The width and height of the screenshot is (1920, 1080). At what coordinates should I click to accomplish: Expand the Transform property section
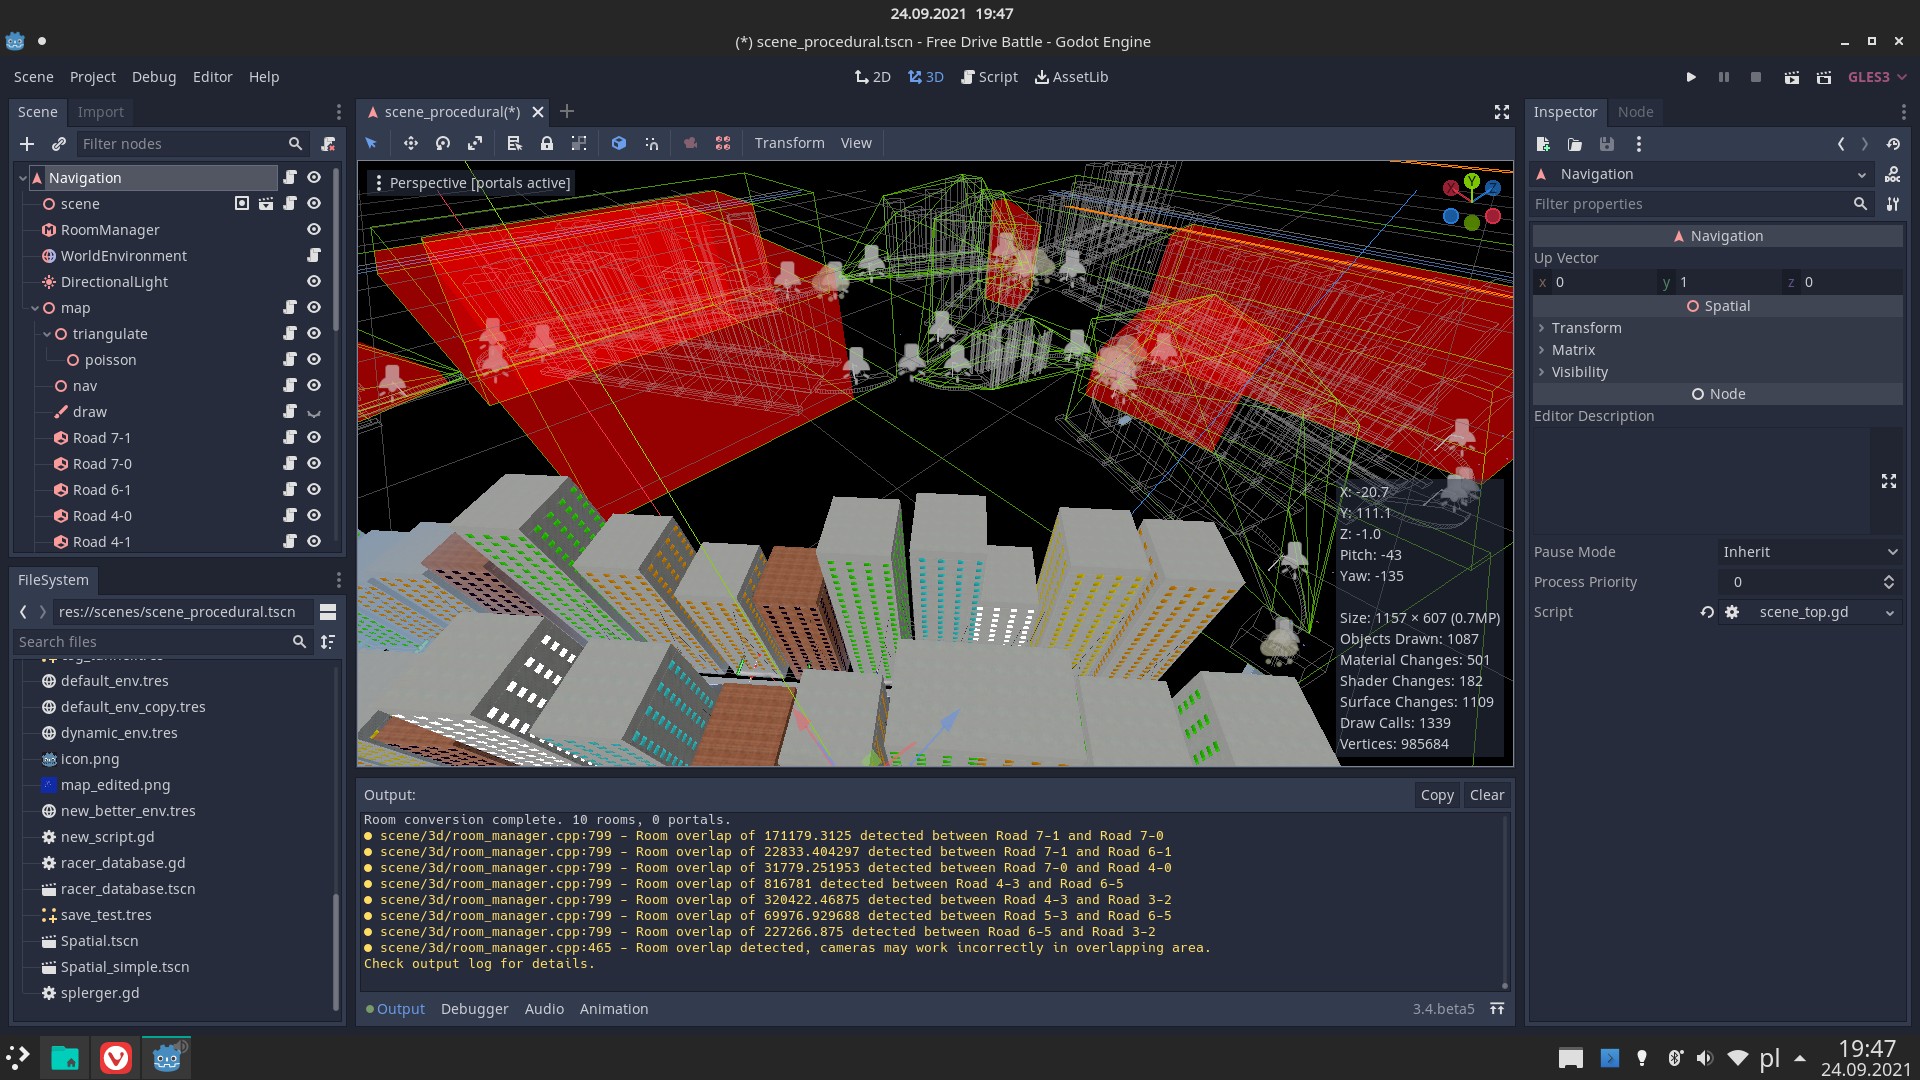(1586, 328)
